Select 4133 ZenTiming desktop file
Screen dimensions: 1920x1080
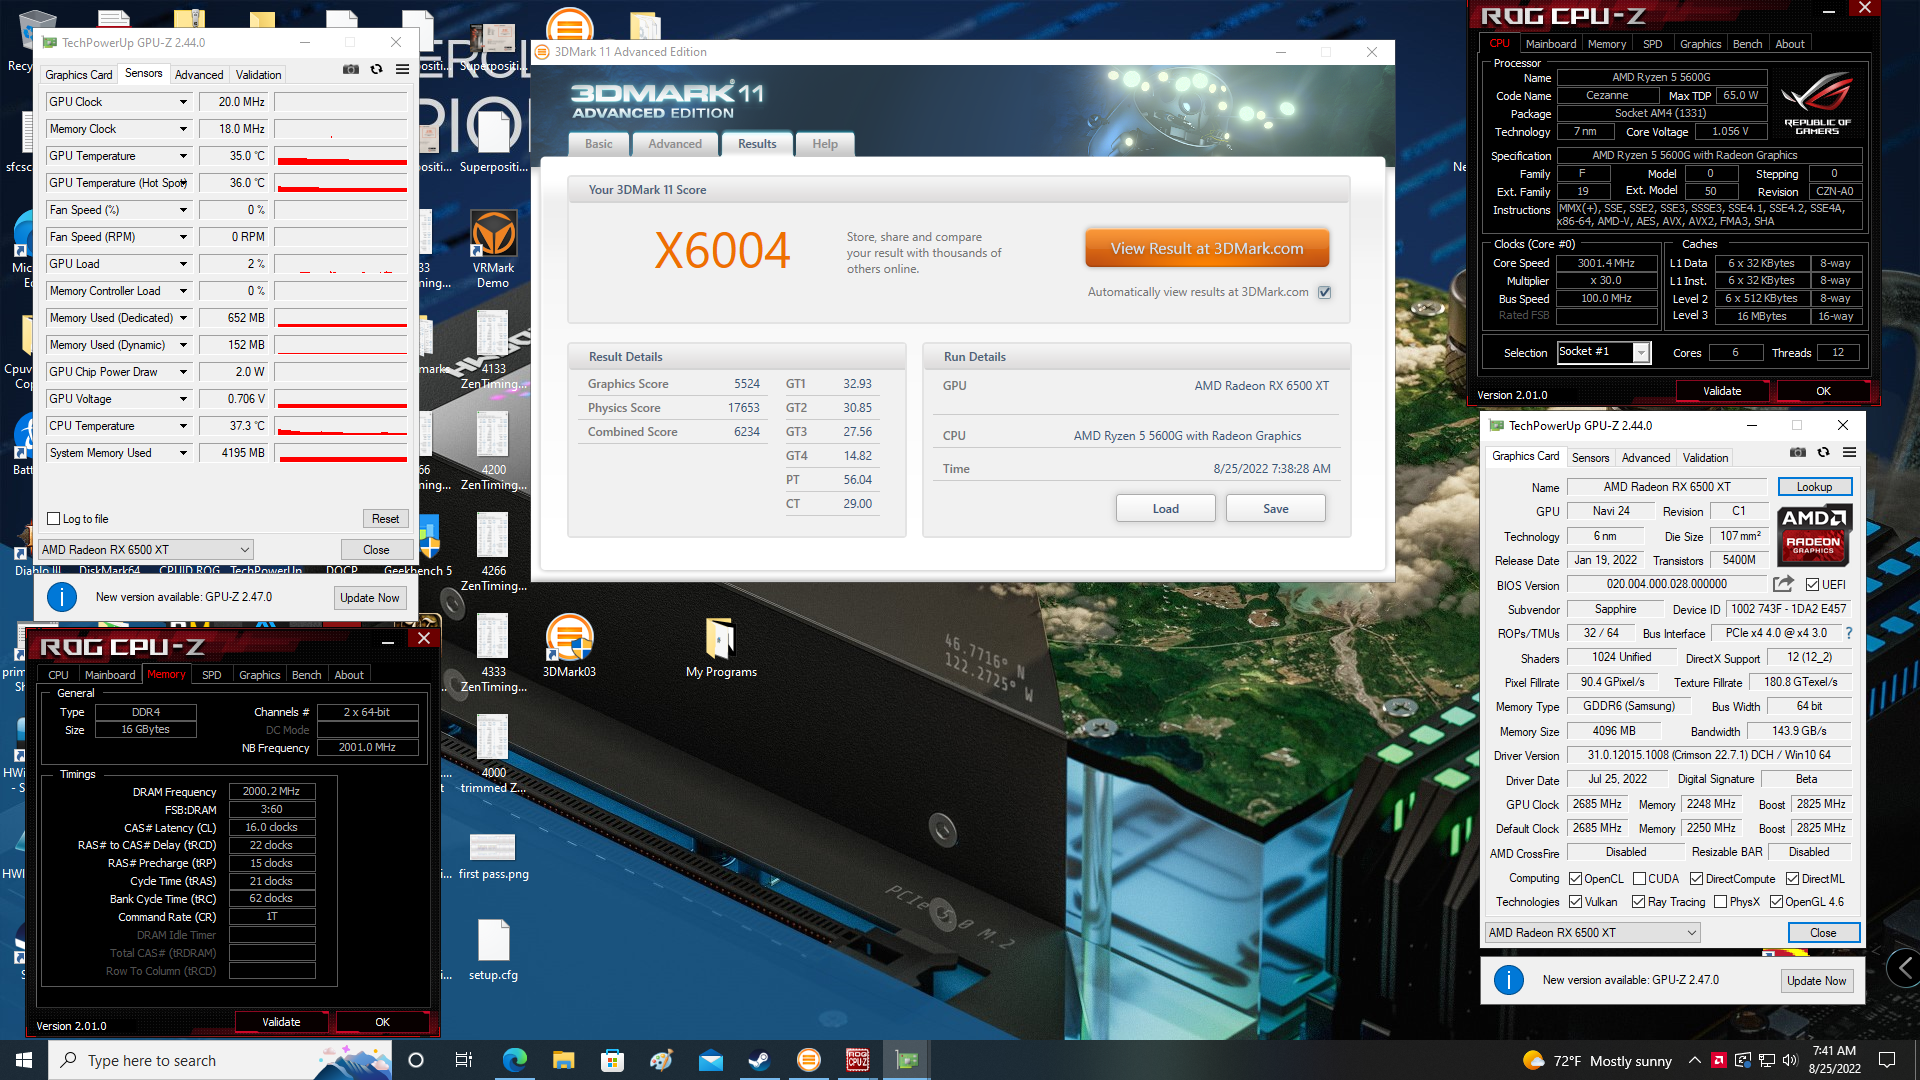[493, 350]
